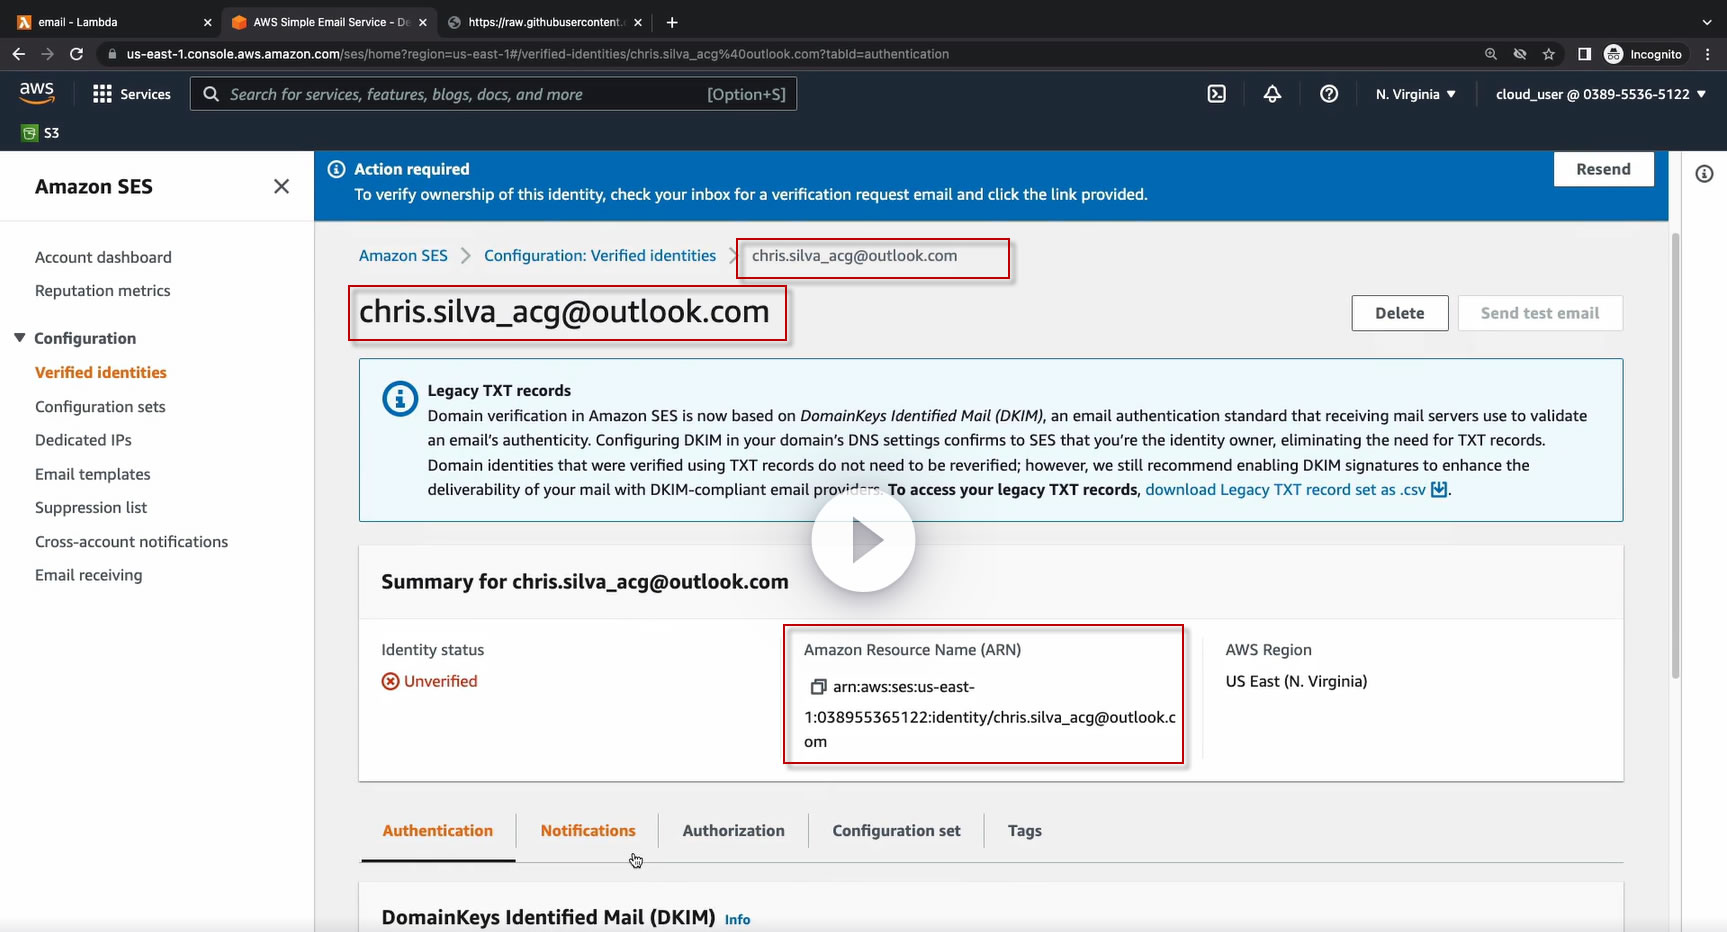The width and height of the screenshot is (1727, 932).
Task: Open the tab search chevron
Action: click(1706, 22)
